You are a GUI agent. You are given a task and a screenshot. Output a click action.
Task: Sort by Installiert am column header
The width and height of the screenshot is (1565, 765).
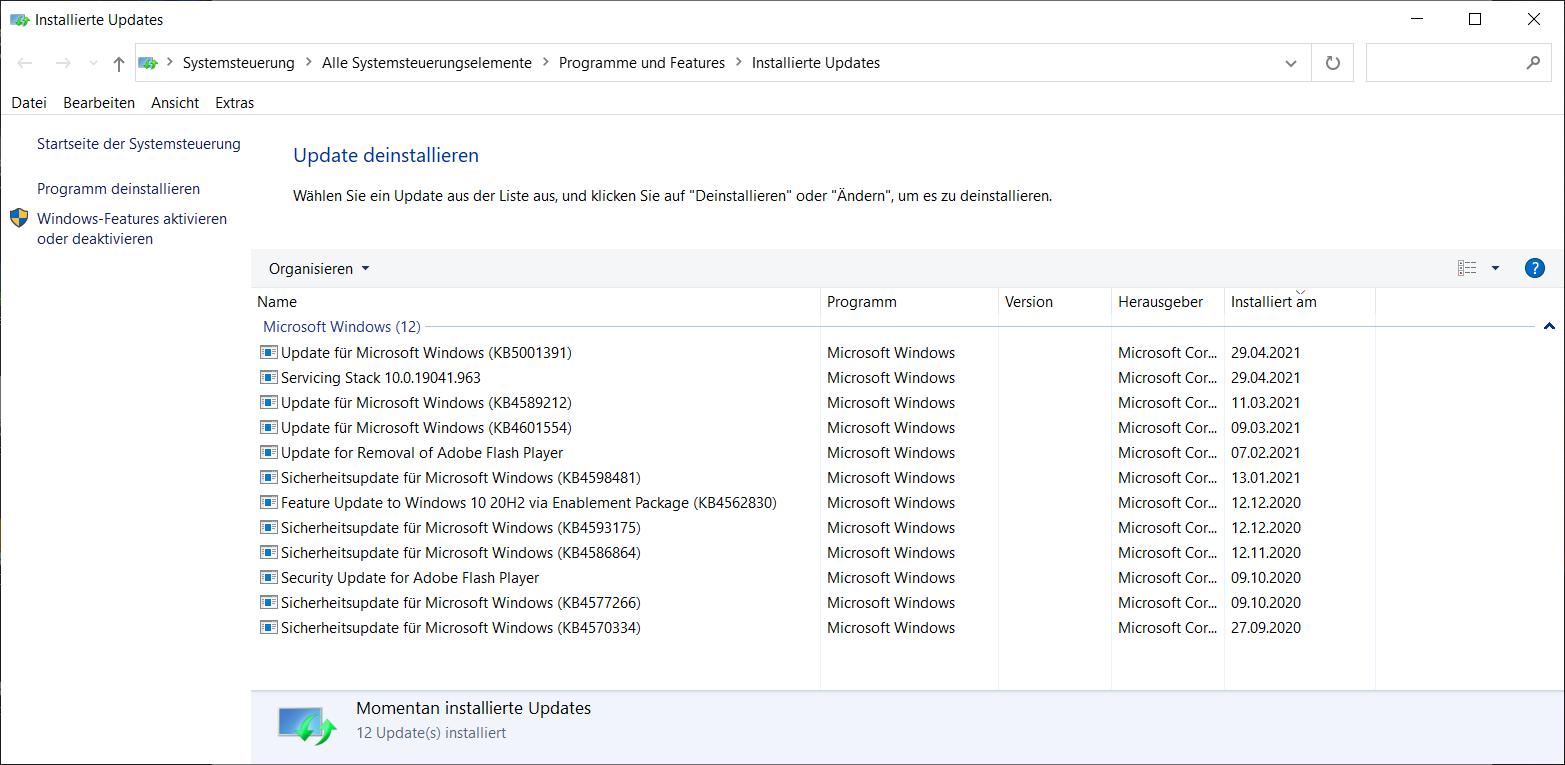1300,302
